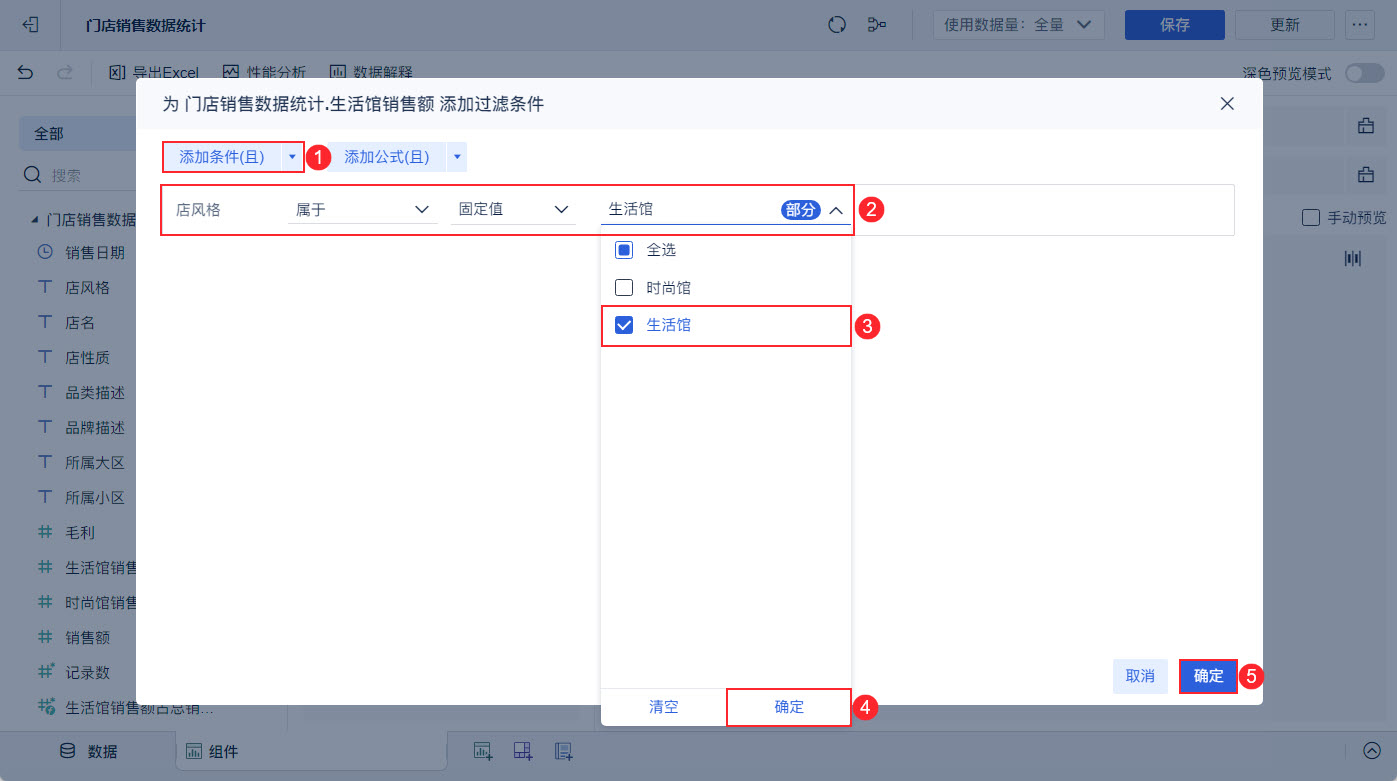The width and height of the screenshot is (1397, 781).
Task: Open the arrow next to 添加公式(且)
Action: tap(456, 157)
